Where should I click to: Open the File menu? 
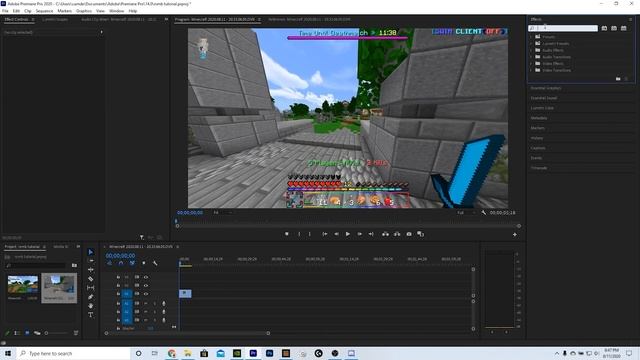point(5,11)
